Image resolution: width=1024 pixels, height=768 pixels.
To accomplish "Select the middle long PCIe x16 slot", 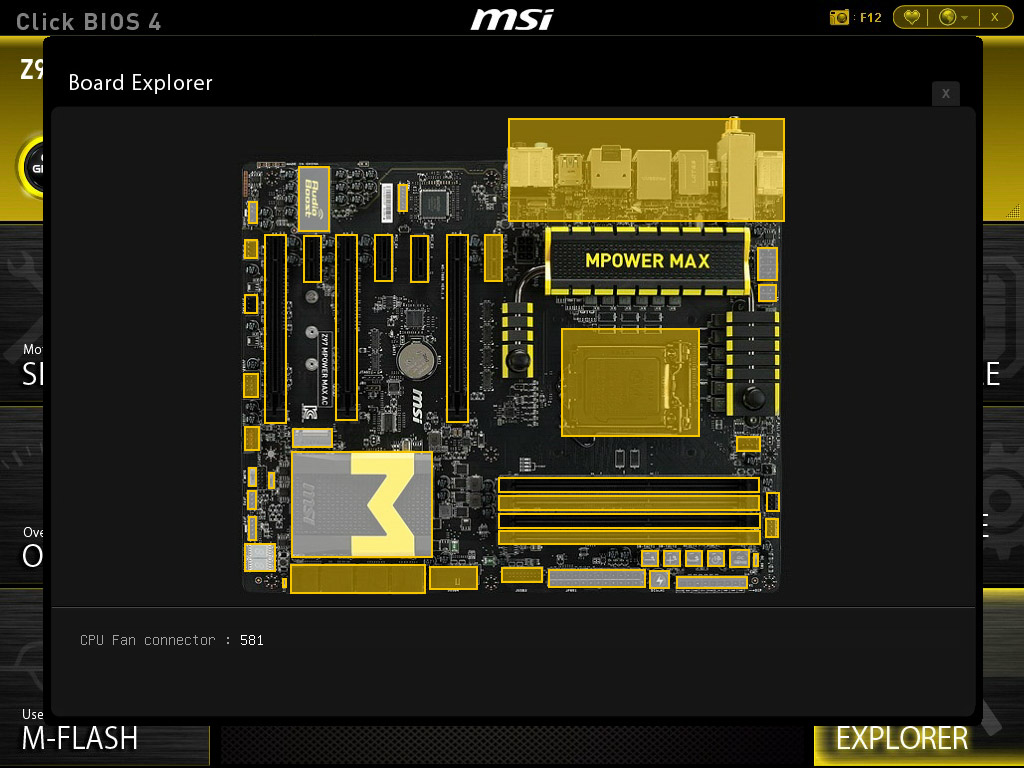I will (x=346, y=327).
